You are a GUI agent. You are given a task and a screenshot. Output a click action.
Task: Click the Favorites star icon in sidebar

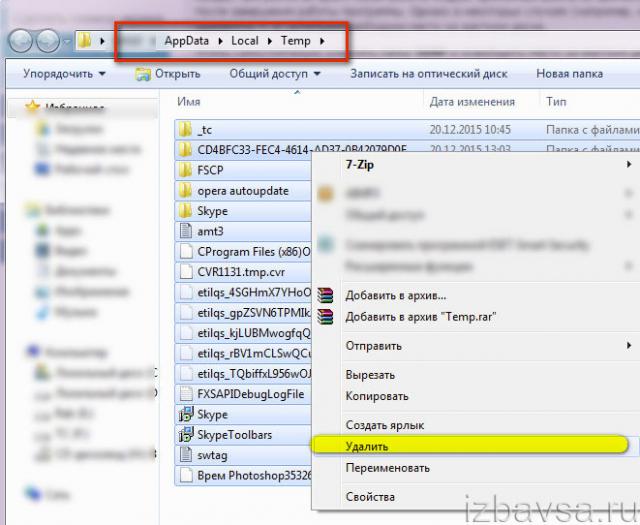(33, 107)
